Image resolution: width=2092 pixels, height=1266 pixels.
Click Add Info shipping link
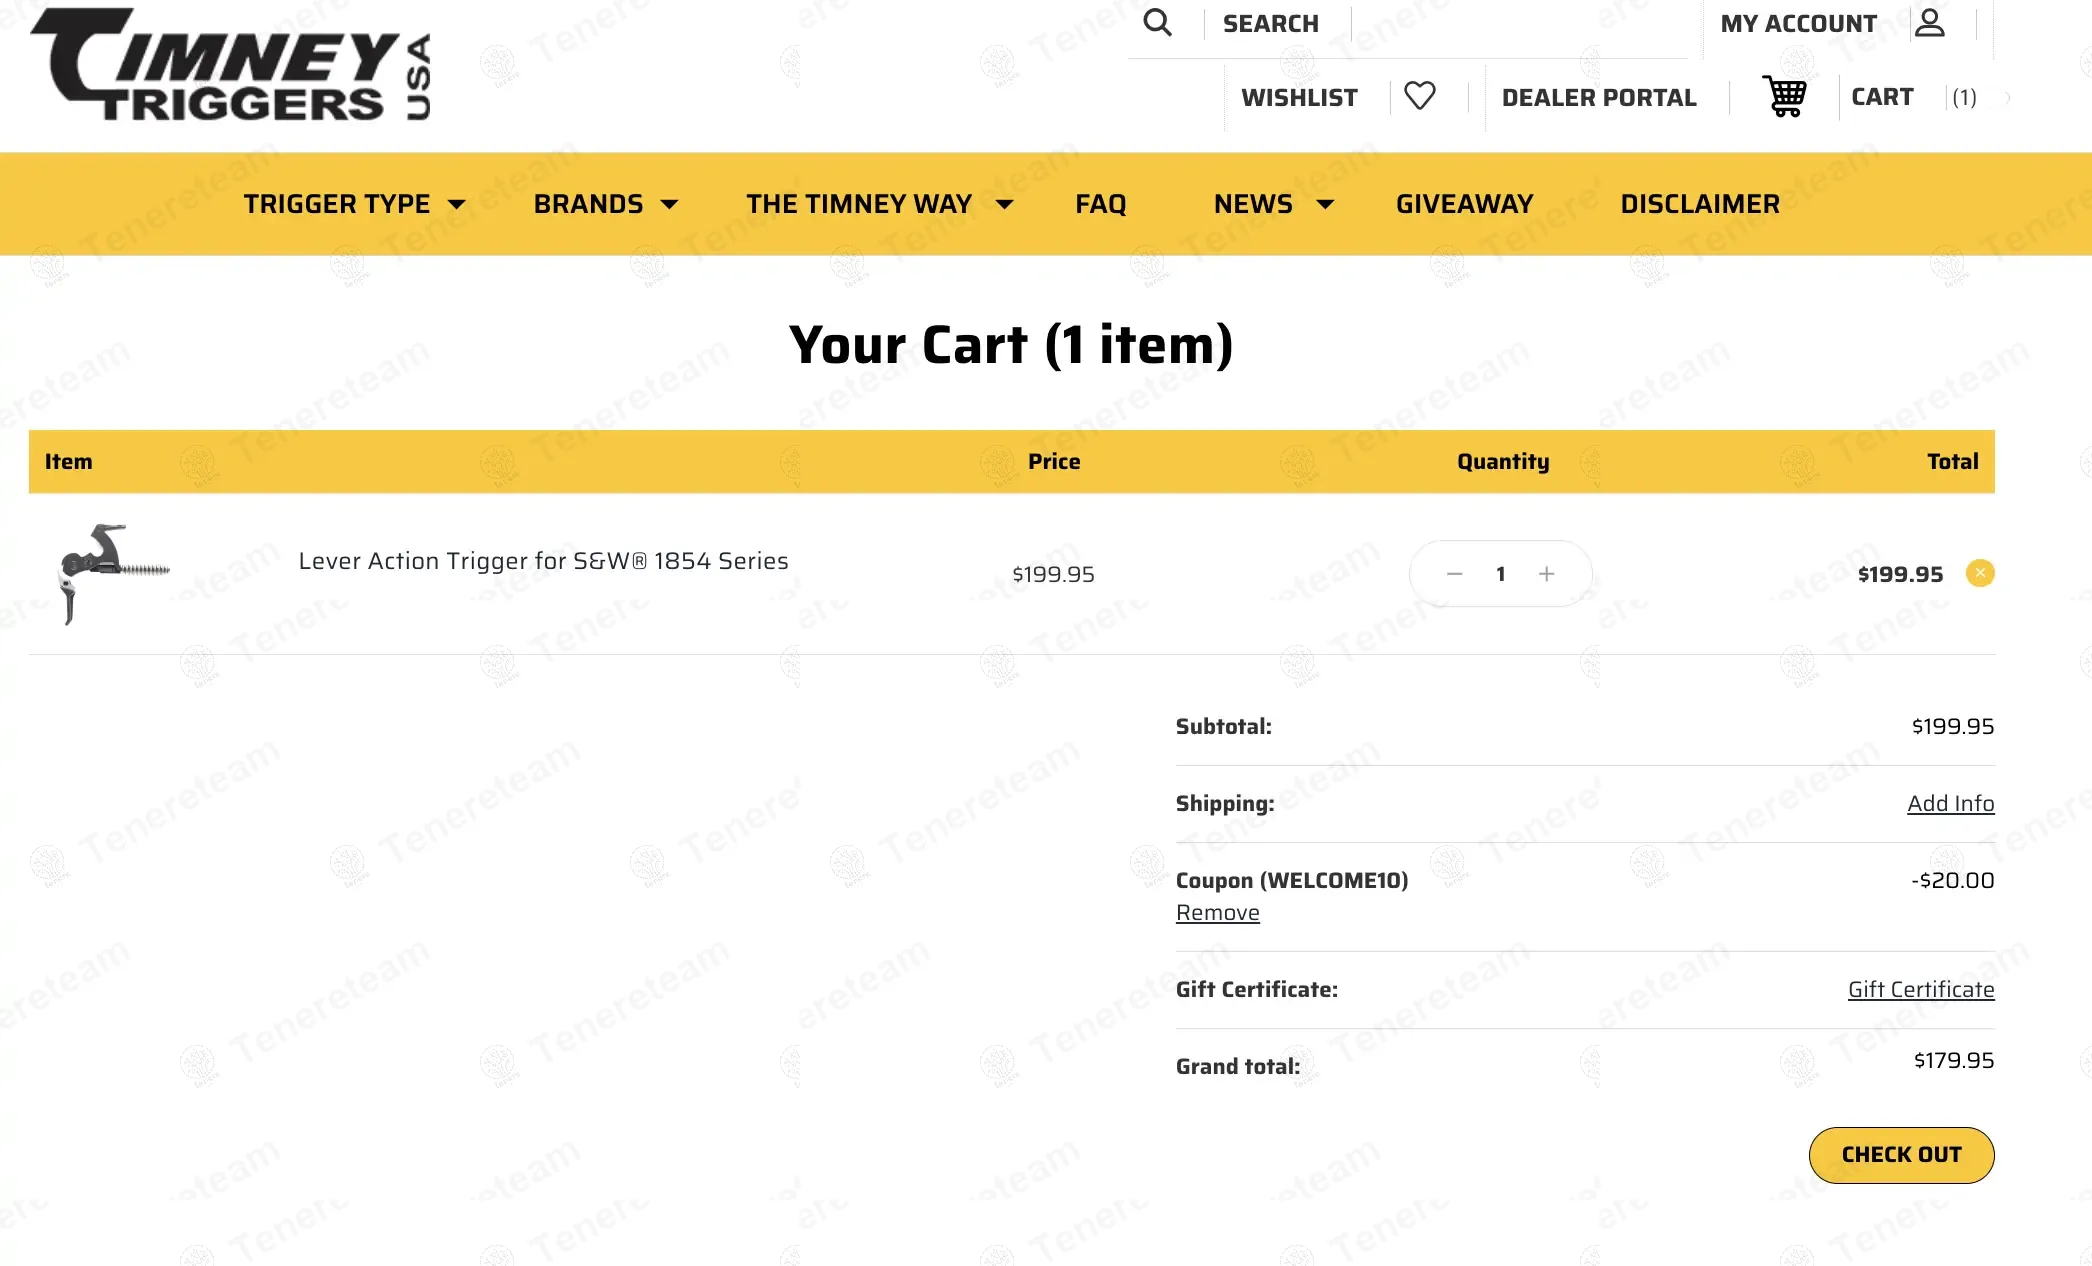(x=1949, y=804)
